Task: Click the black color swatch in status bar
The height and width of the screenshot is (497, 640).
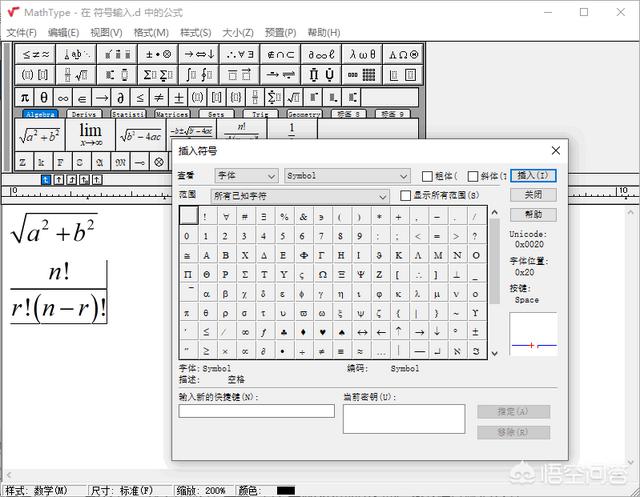Action: (285, 490)
